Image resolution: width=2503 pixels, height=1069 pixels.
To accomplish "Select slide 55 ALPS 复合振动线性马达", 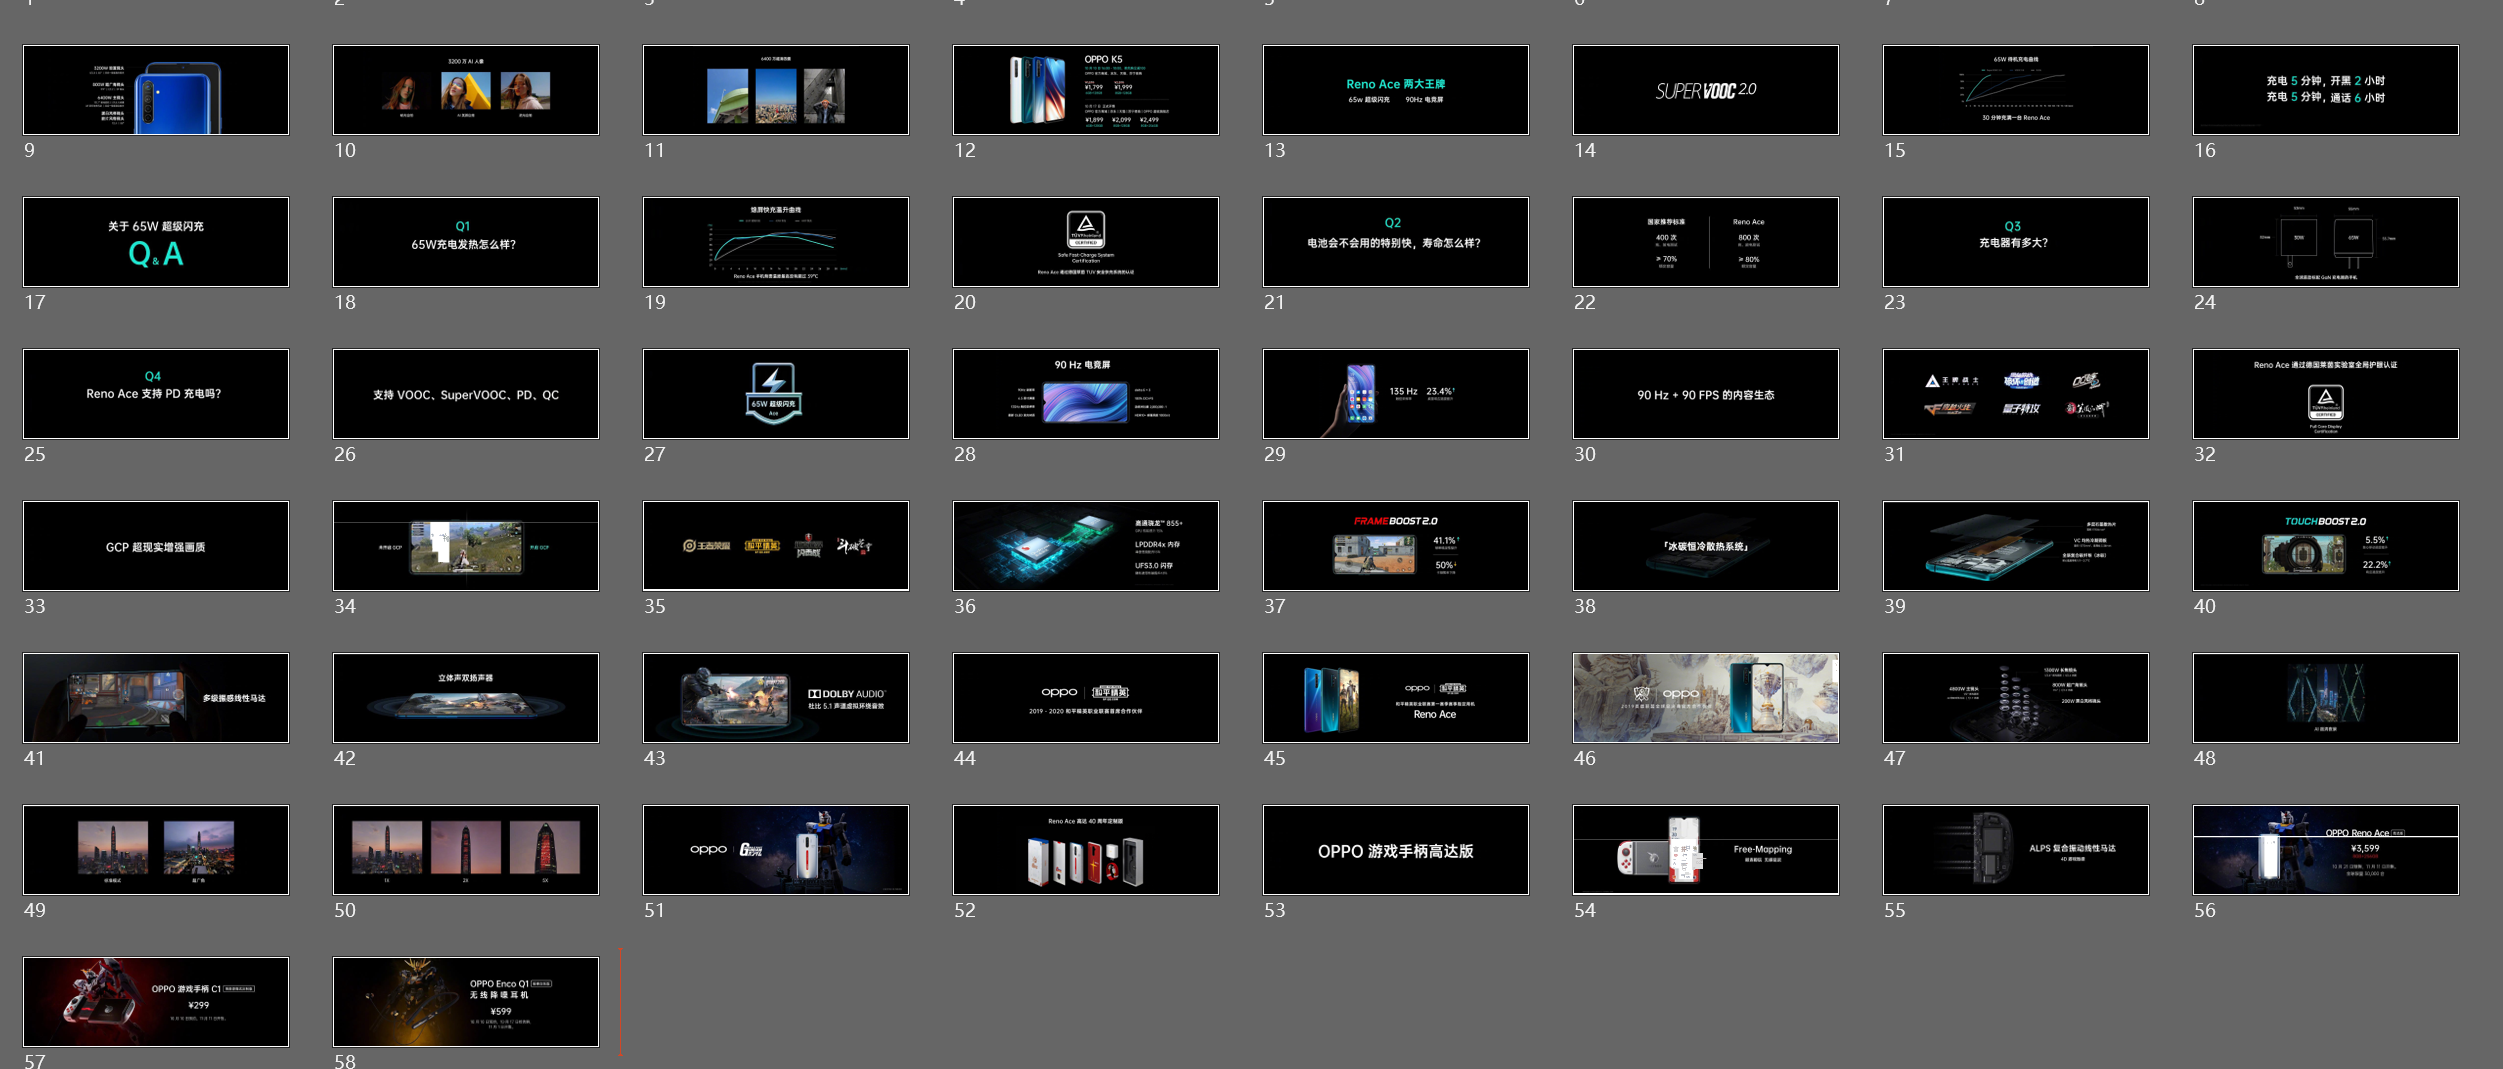I will (2016, 850).
